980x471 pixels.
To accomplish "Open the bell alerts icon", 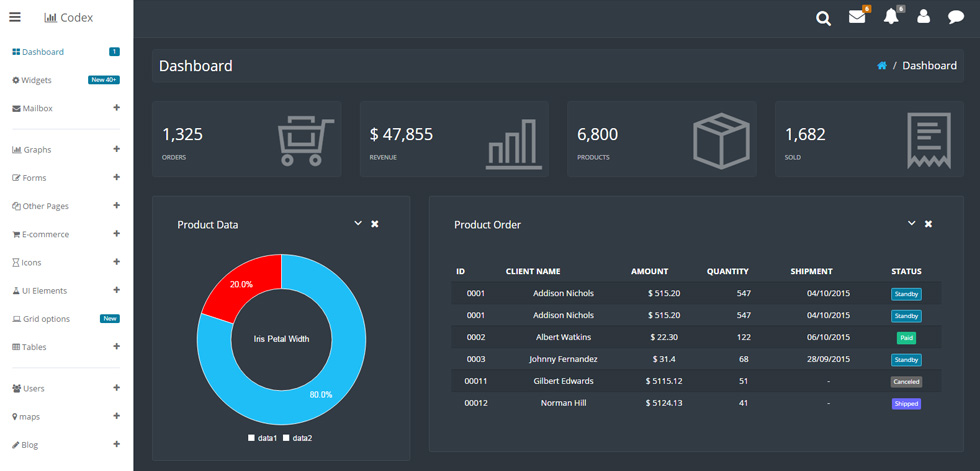I will 891,17.
